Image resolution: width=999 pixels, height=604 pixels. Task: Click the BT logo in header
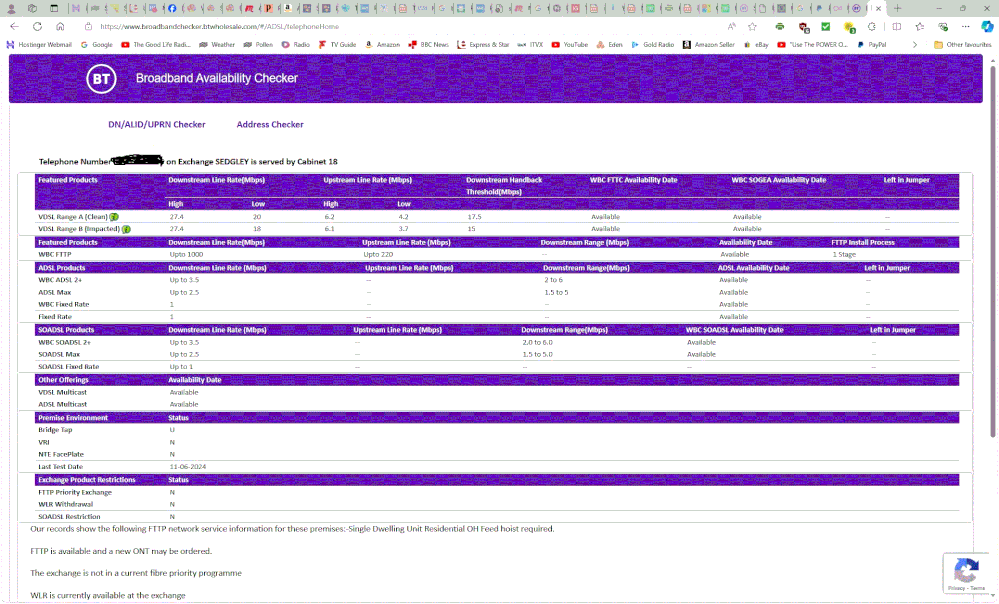coord(102,79)
